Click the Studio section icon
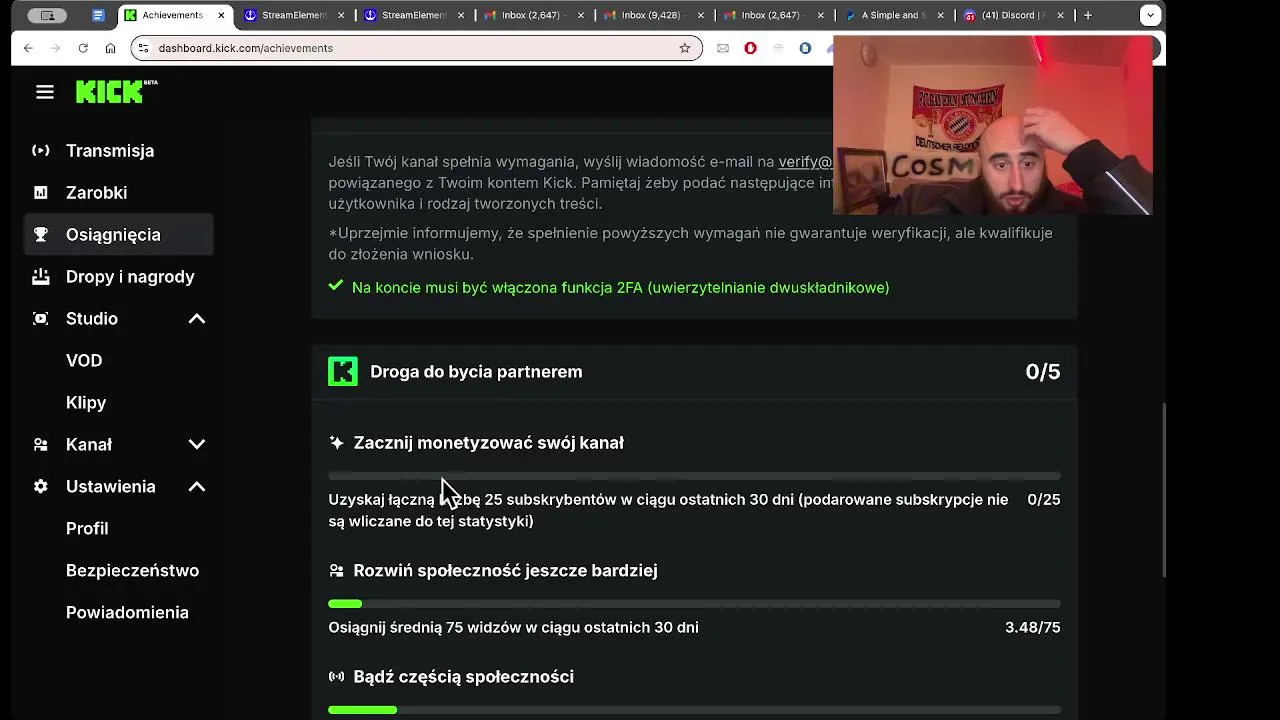Screen dimensions: 1280x720 [x=40, y=319]
